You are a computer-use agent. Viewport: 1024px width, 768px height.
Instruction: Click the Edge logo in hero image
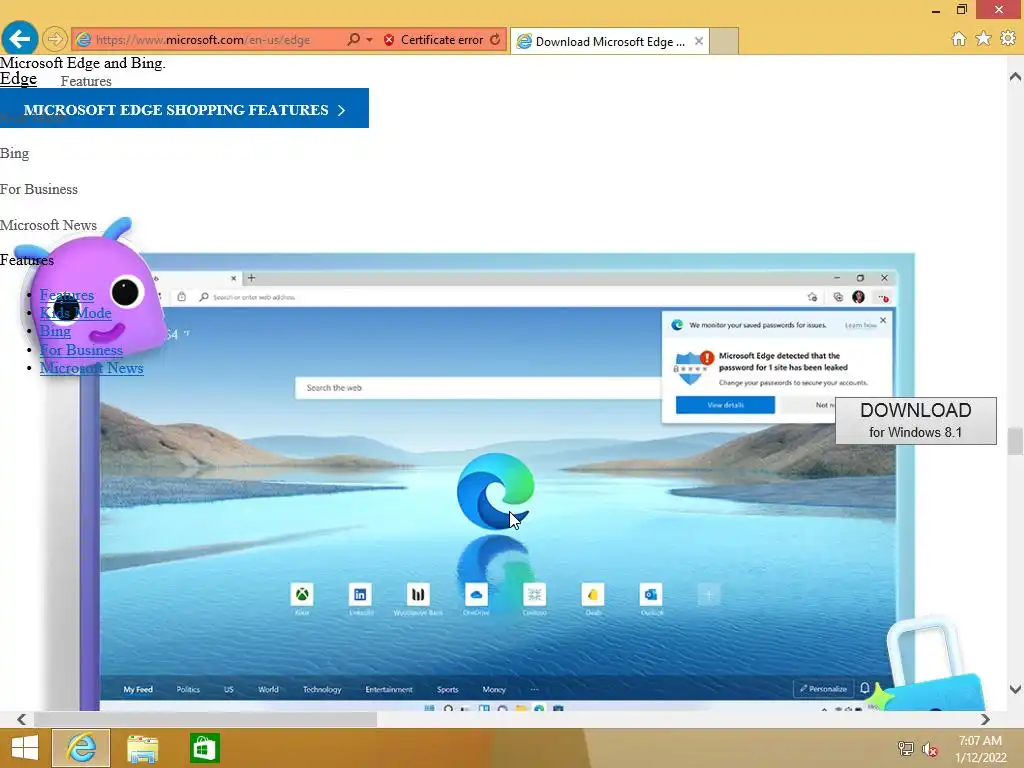[x=496, y=491]
